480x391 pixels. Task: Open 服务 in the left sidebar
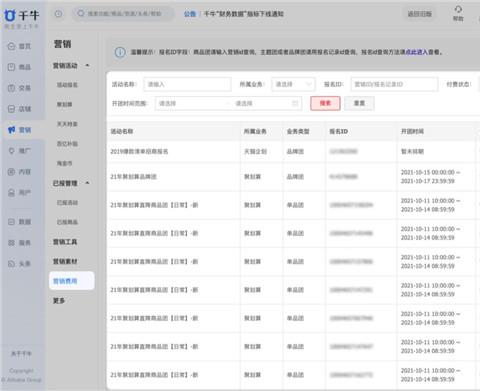pos(20,243)
